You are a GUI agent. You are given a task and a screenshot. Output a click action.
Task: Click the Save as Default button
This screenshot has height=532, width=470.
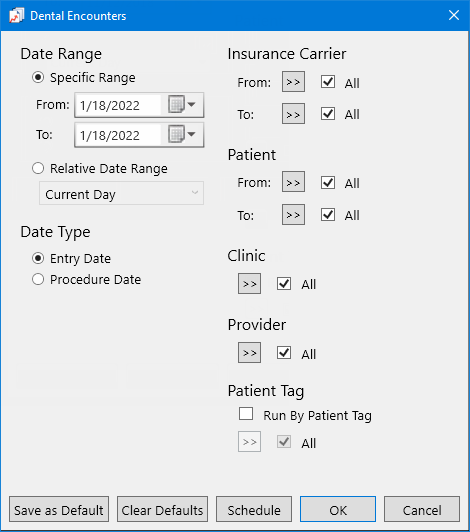click(x=59, y=509)
